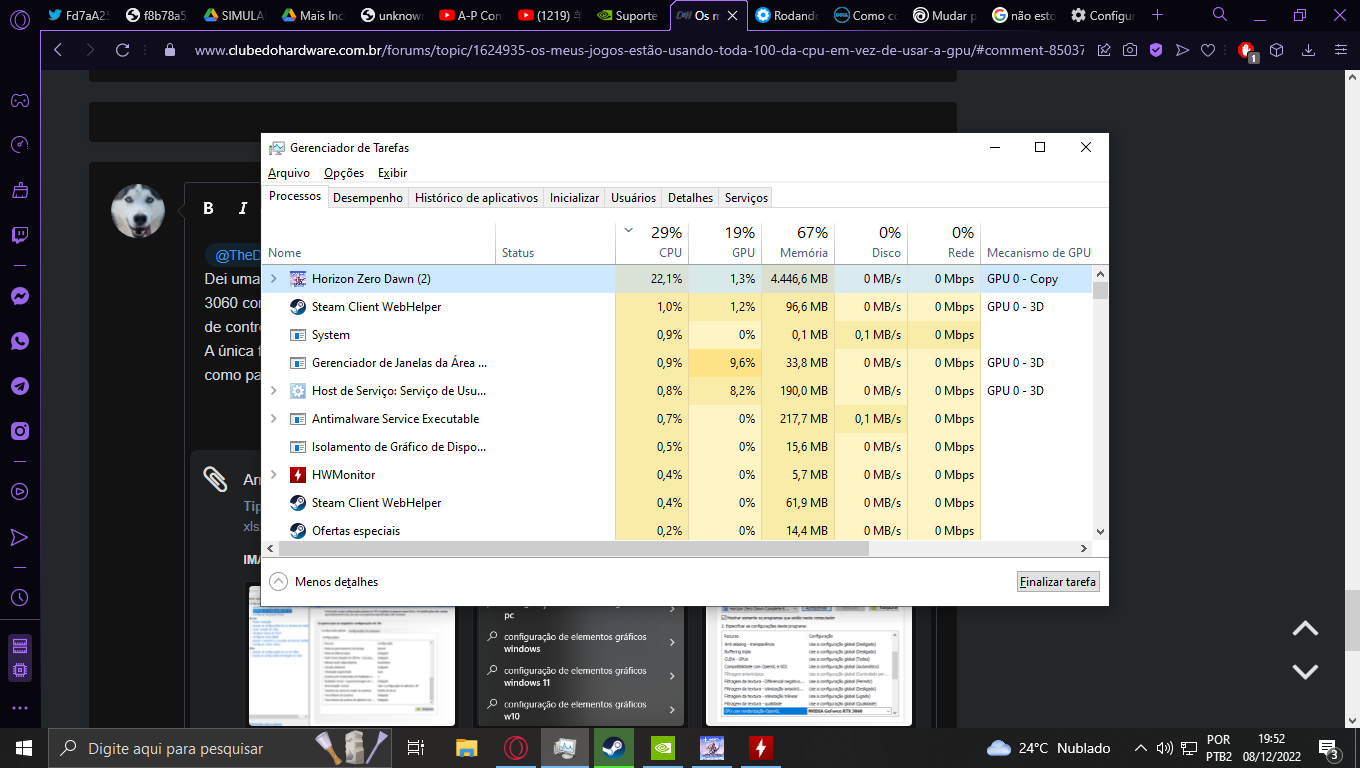Go back with the browser back arrow
This screenshot has height=768, width=1360.
pos(58,50)
